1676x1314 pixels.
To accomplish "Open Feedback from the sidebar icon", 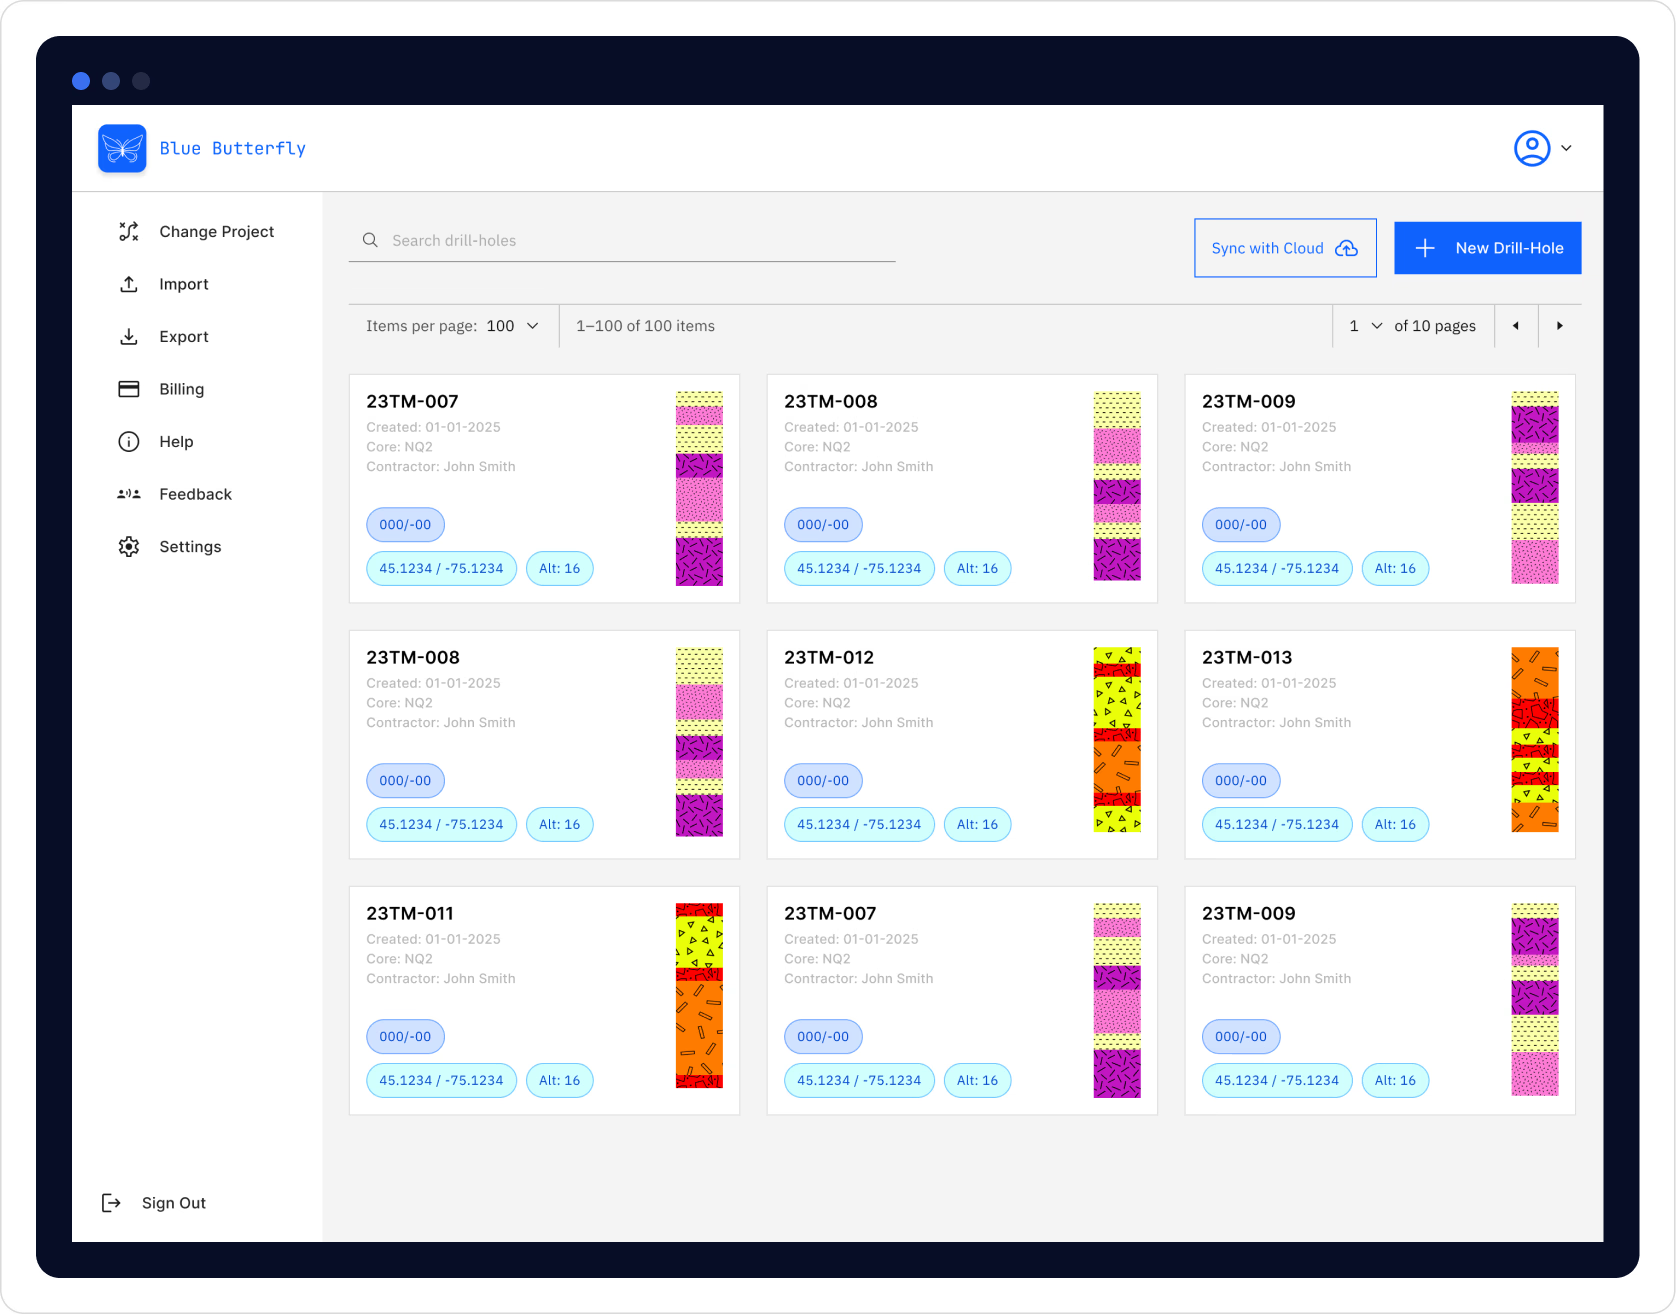I will point(128,493).
